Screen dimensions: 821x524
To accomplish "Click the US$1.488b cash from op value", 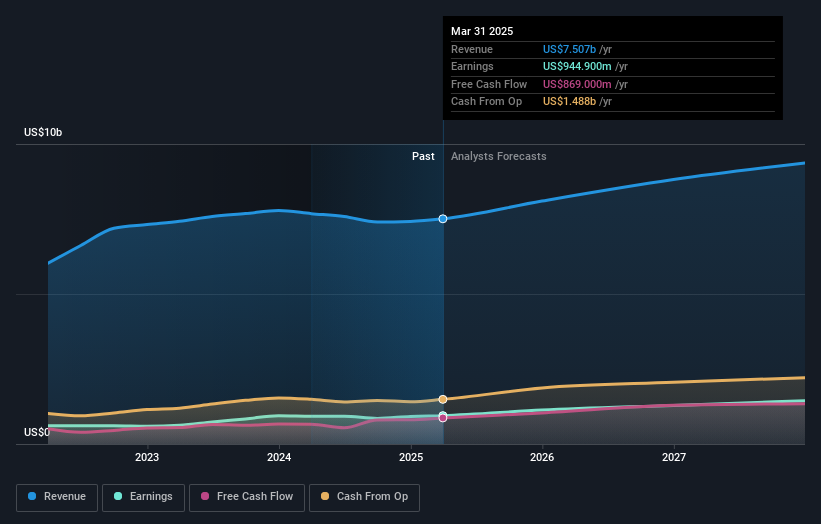I will coord(569,102).
